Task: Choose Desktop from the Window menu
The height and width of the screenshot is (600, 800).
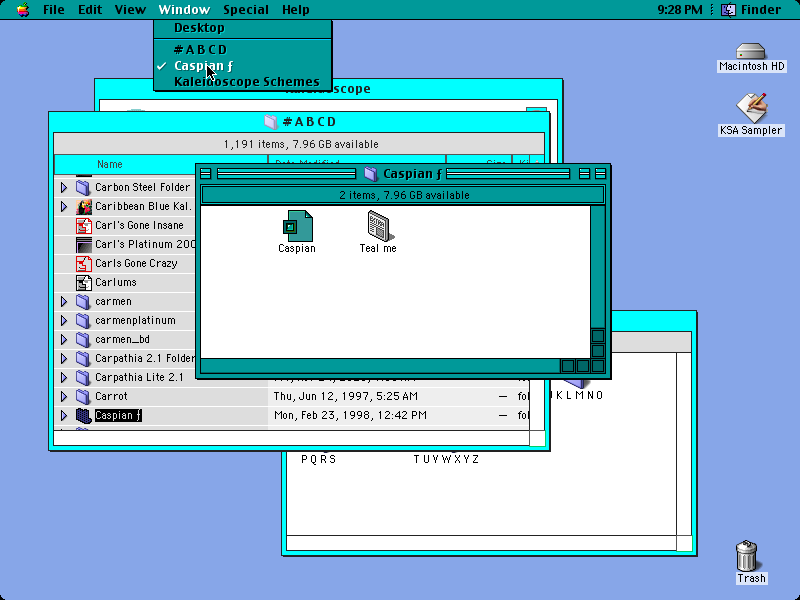Action: click(x=243, y=28)
